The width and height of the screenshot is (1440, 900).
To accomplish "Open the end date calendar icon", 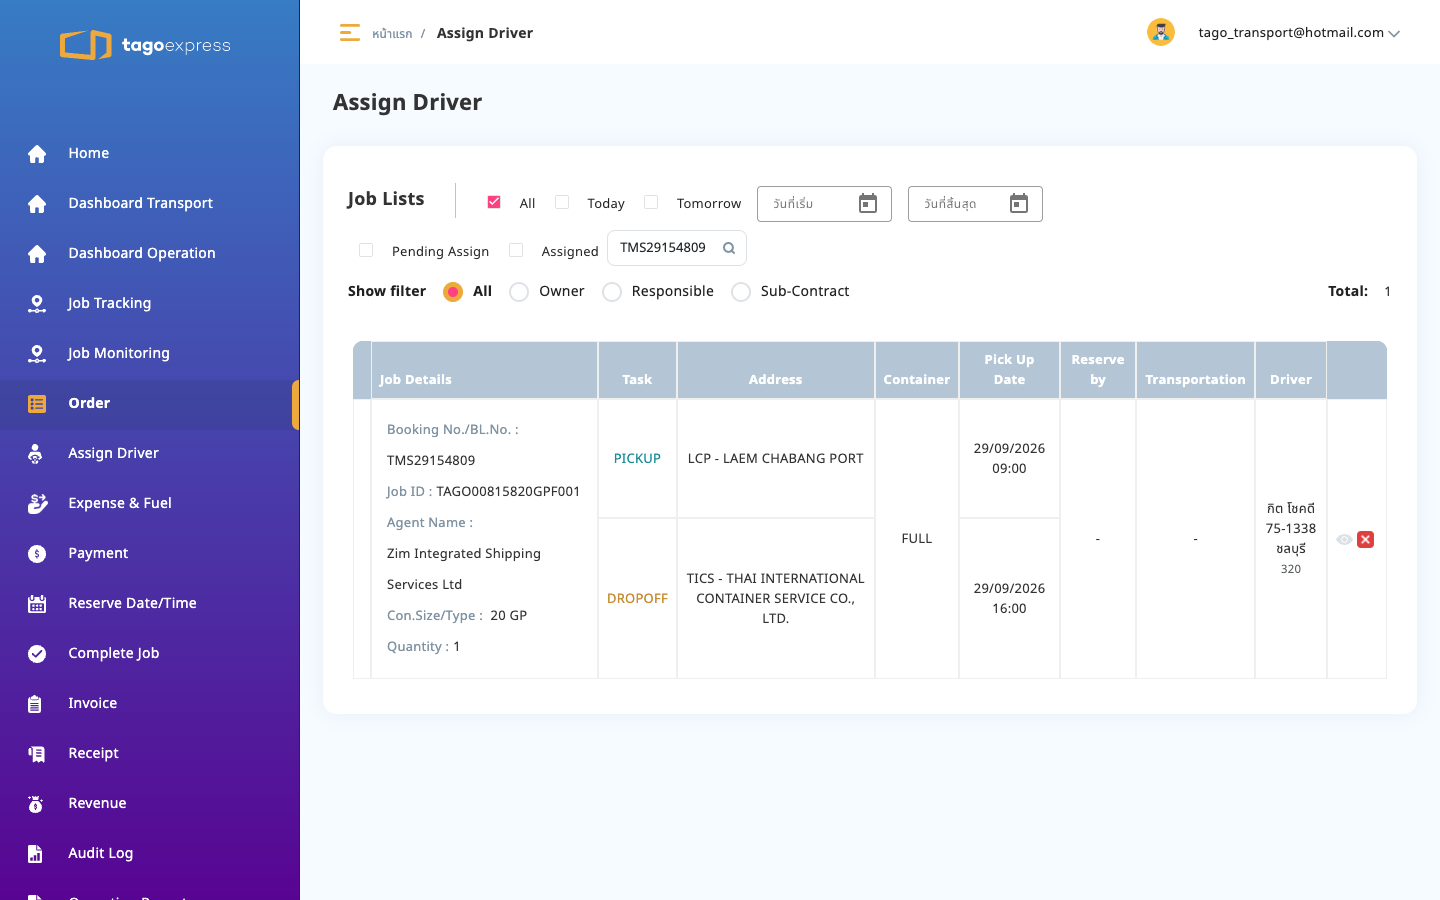I will (x=1019, y=204).
